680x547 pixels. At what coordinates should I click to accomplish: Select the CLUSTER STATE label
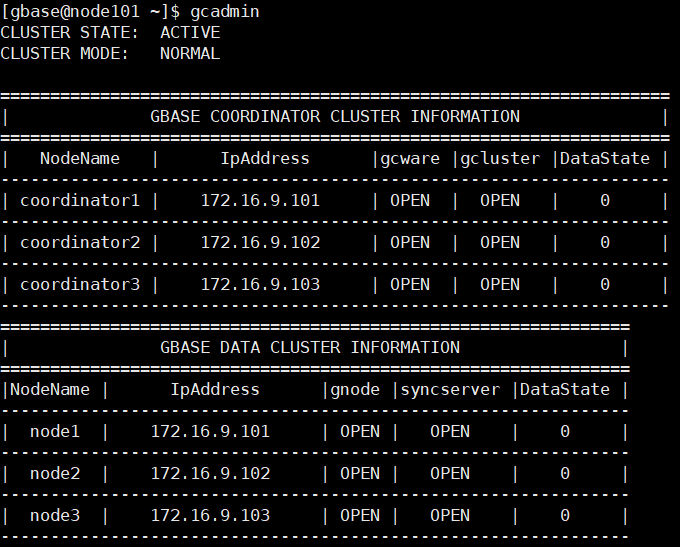69,33
